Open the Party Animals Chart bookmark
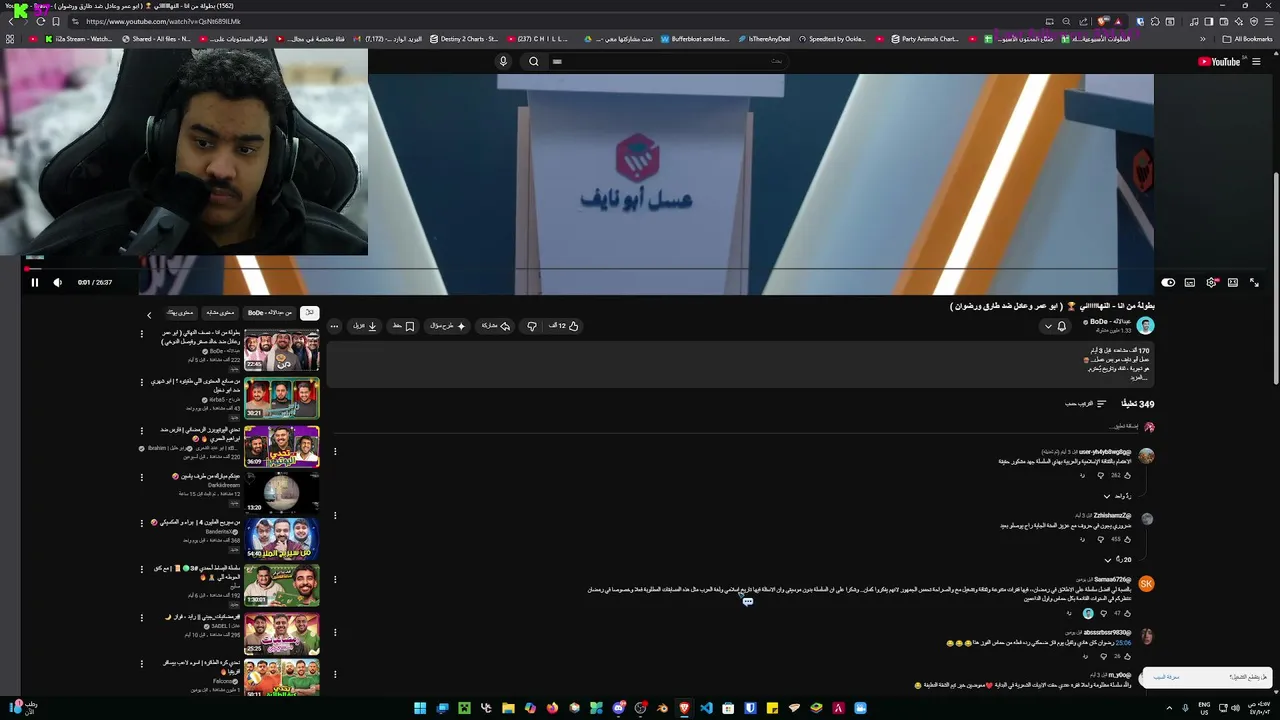This screenshot has height=720, width=1280. click(x=925, y=39)
